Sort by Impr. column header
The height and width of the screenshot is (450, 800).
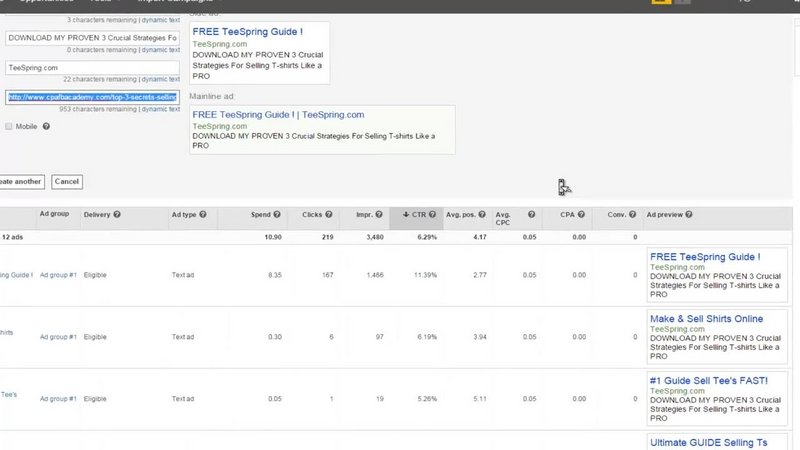[x=364, y=214]
